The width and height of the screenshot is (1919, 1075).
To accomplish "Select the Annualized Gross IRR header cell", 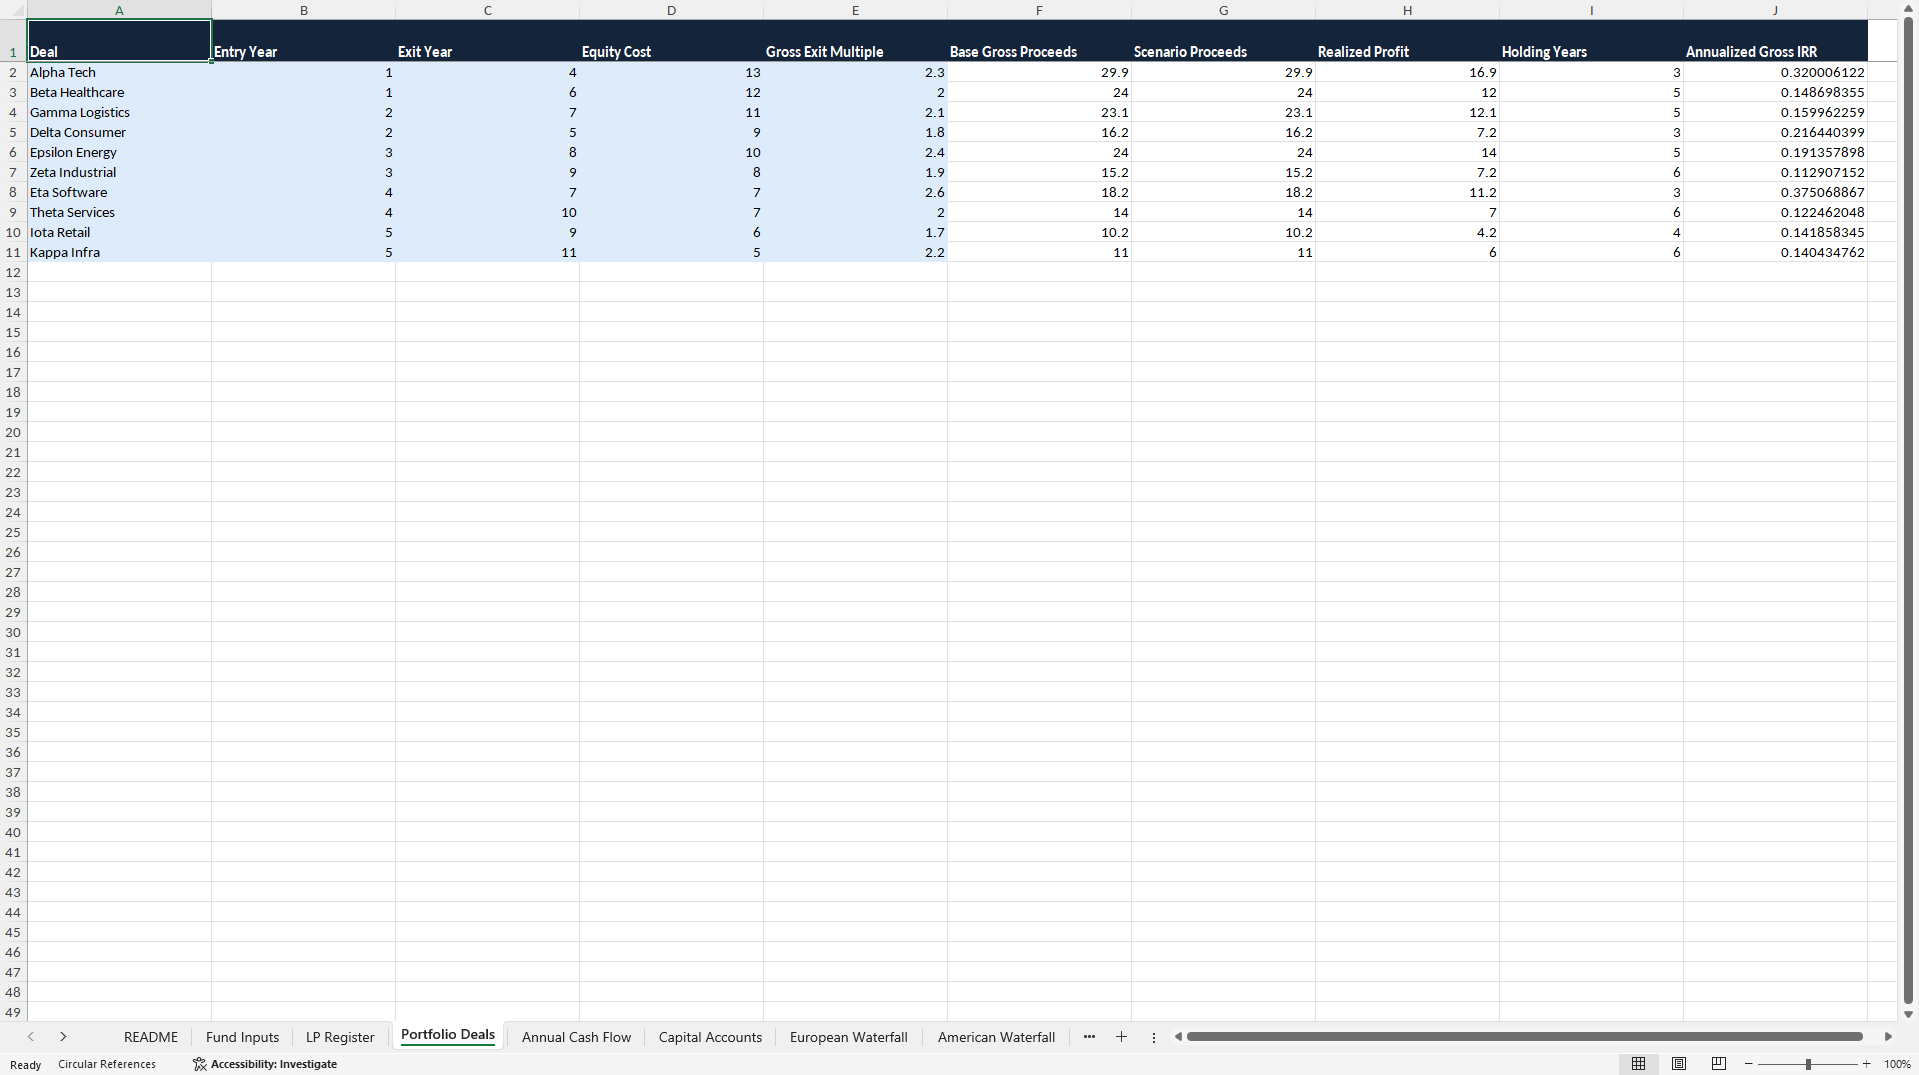I will [1775, 41].
